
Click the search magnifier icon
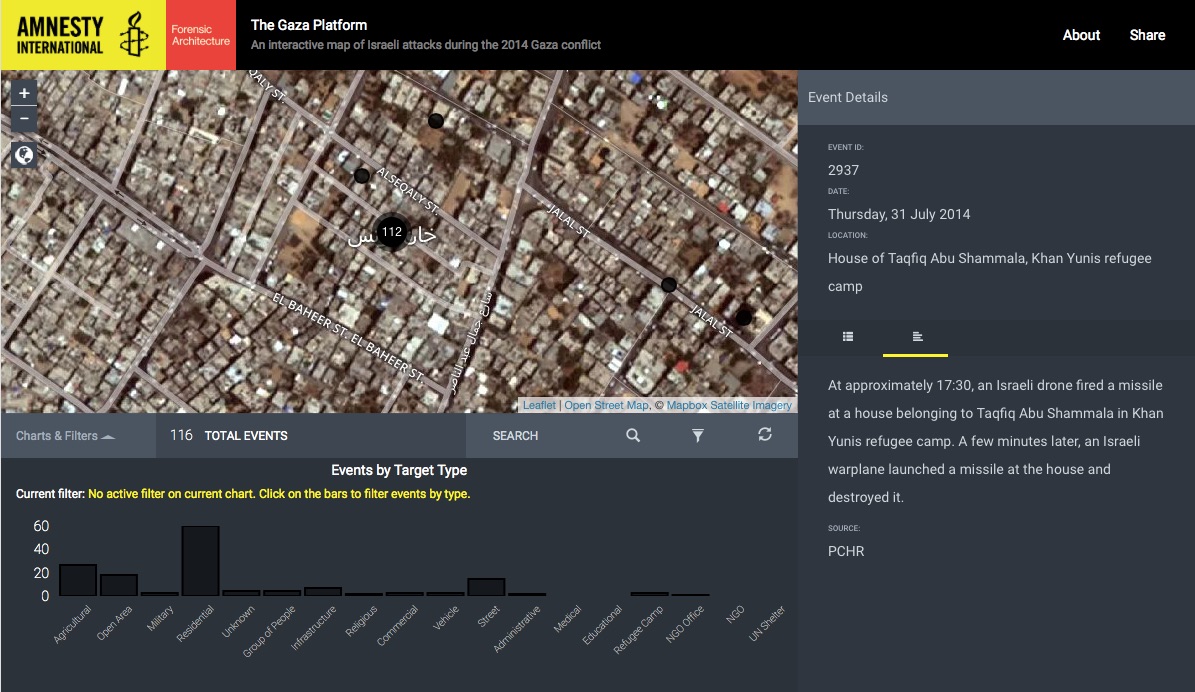(633, 435)
